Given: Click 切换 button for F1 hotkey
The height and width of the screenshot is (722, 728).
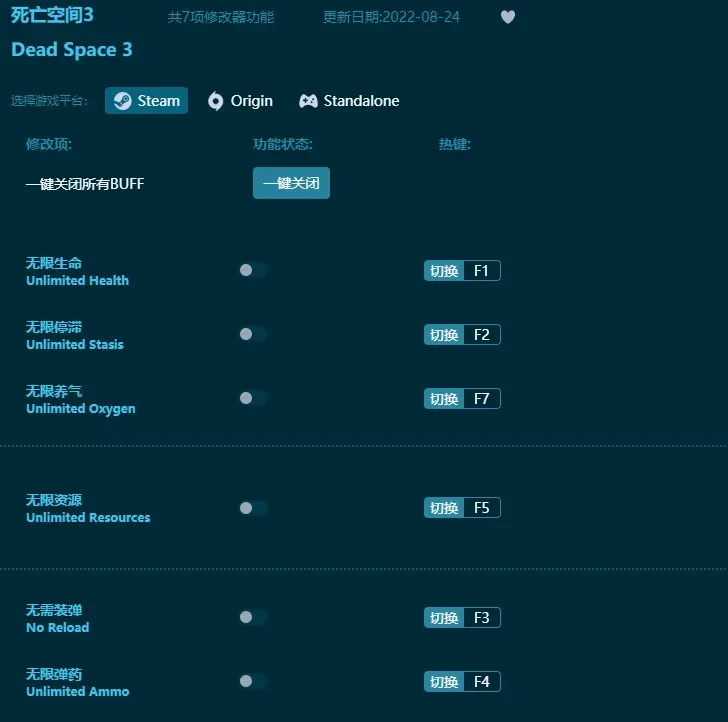Looking at the screenshot, I should 444,271.
